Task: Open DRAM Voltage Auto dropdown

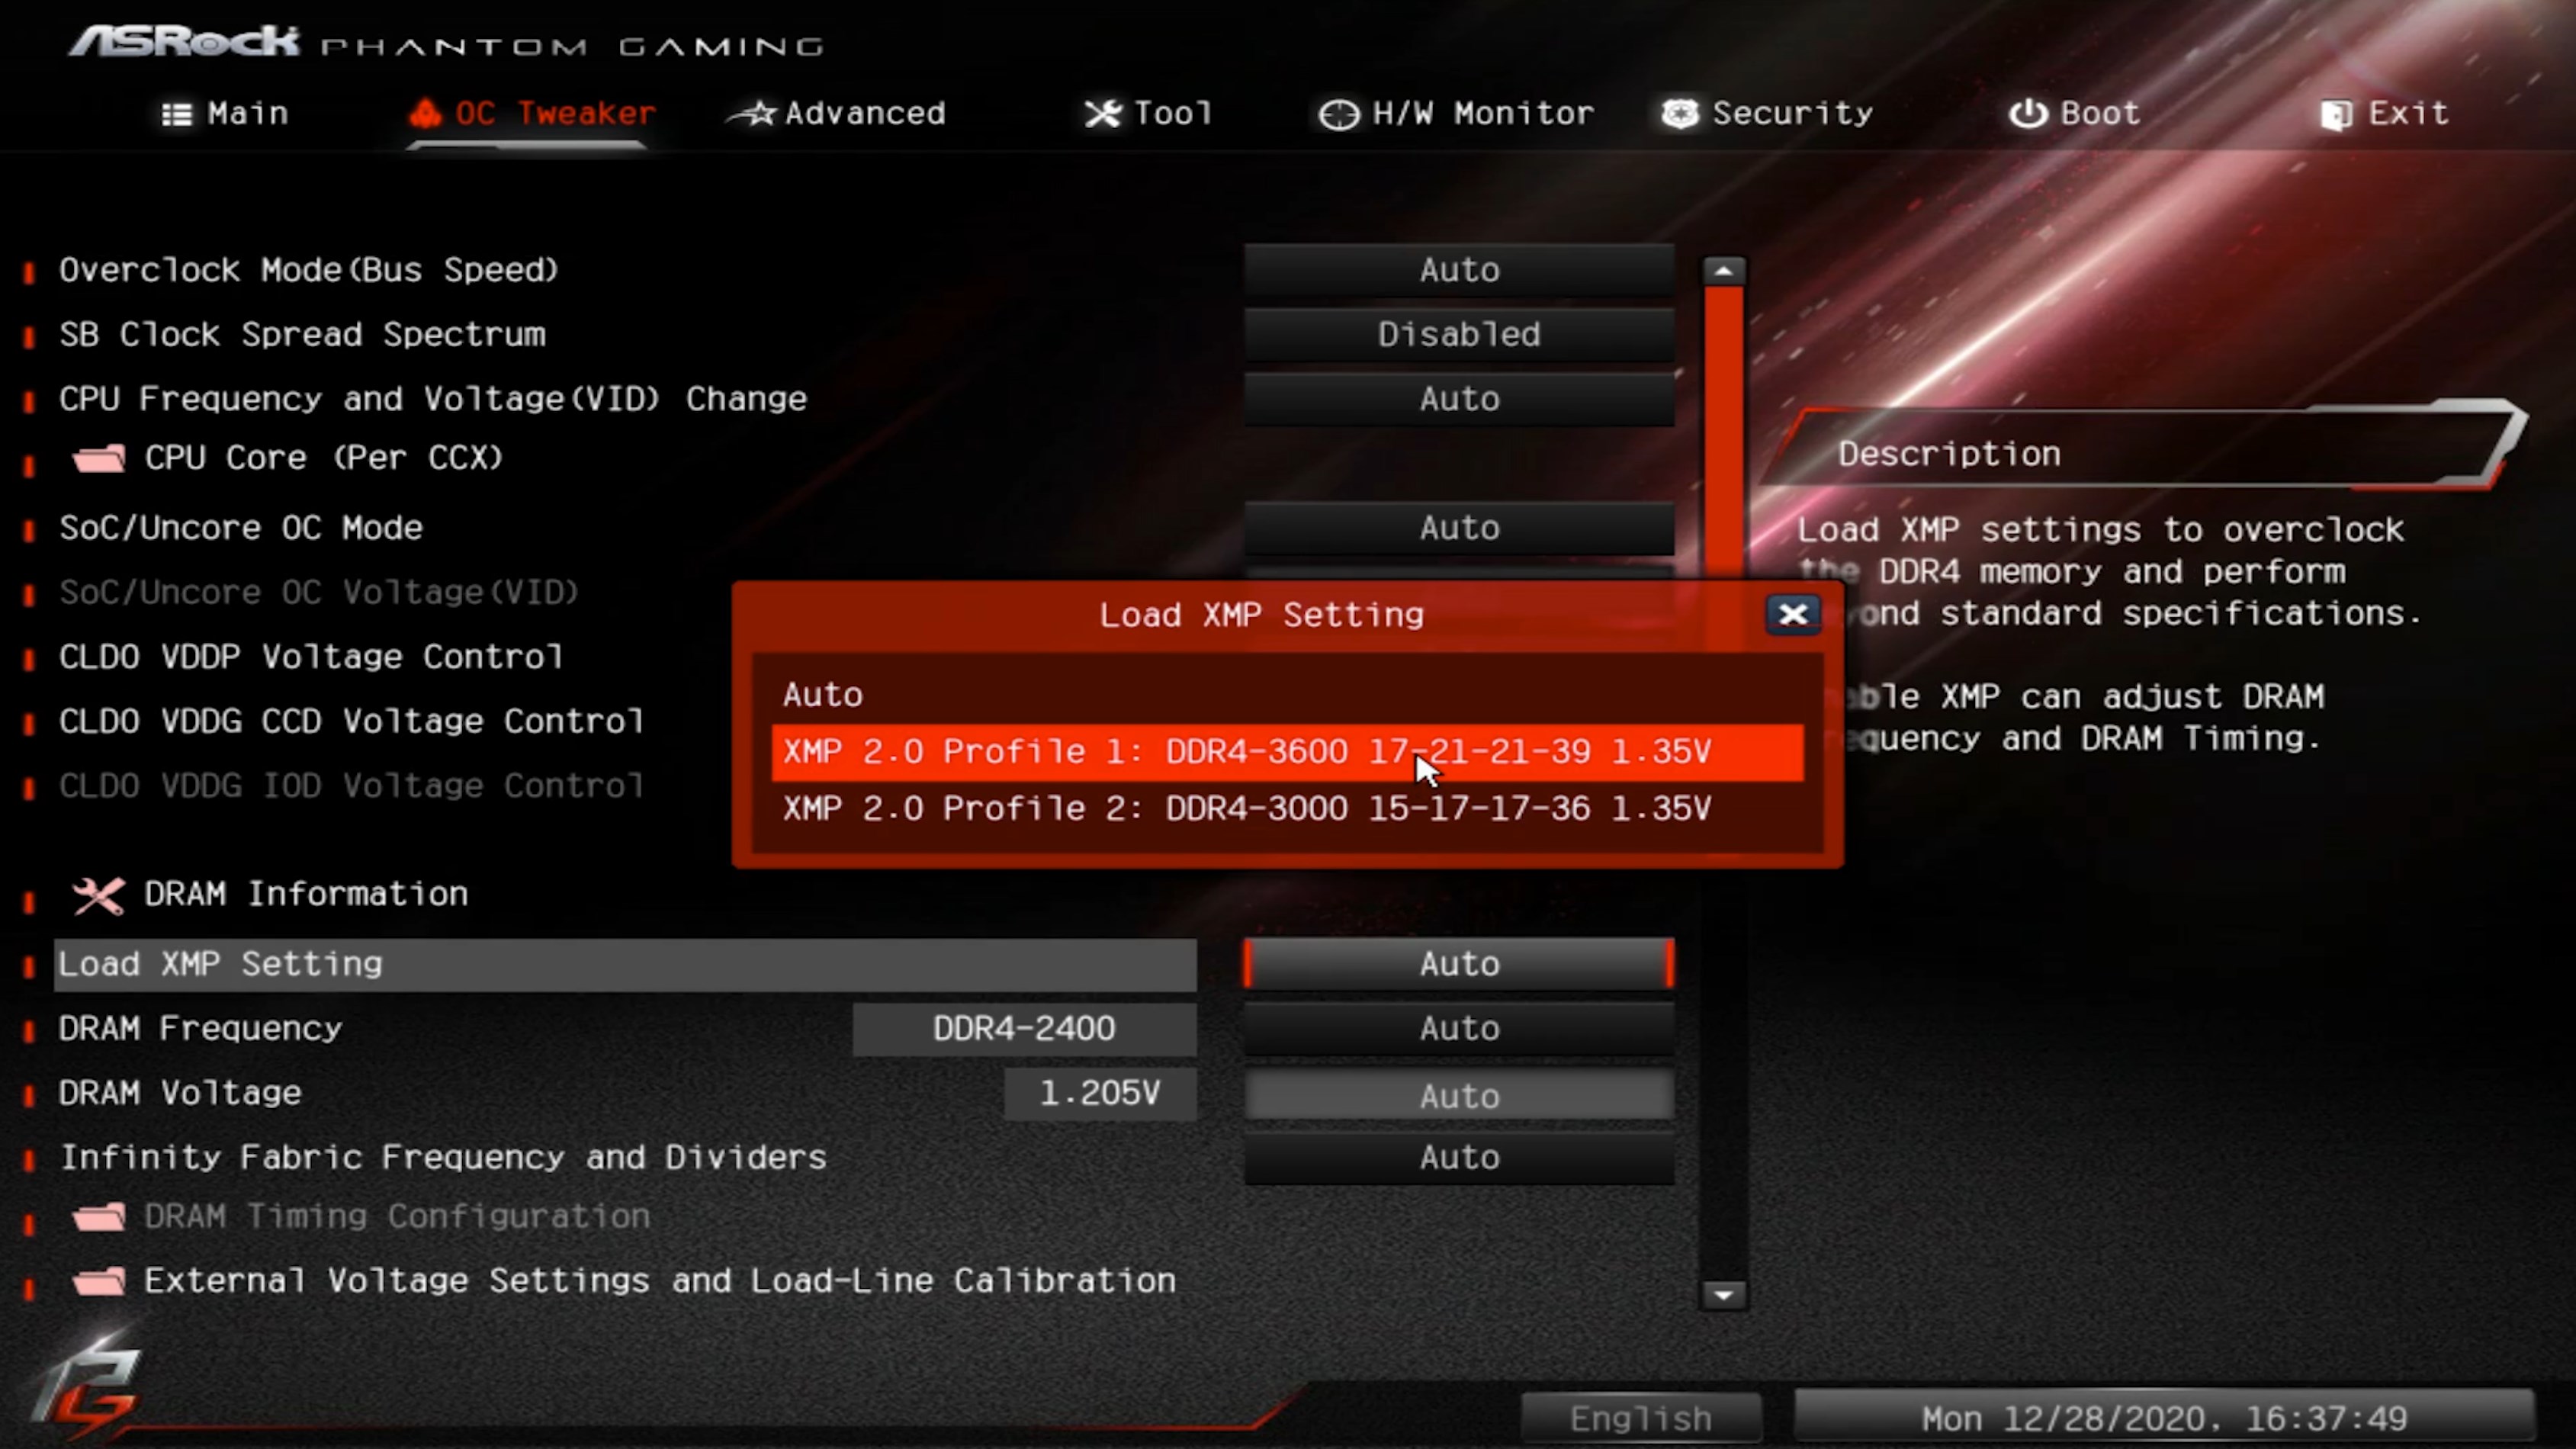Action: (x=1459, y=1095)
